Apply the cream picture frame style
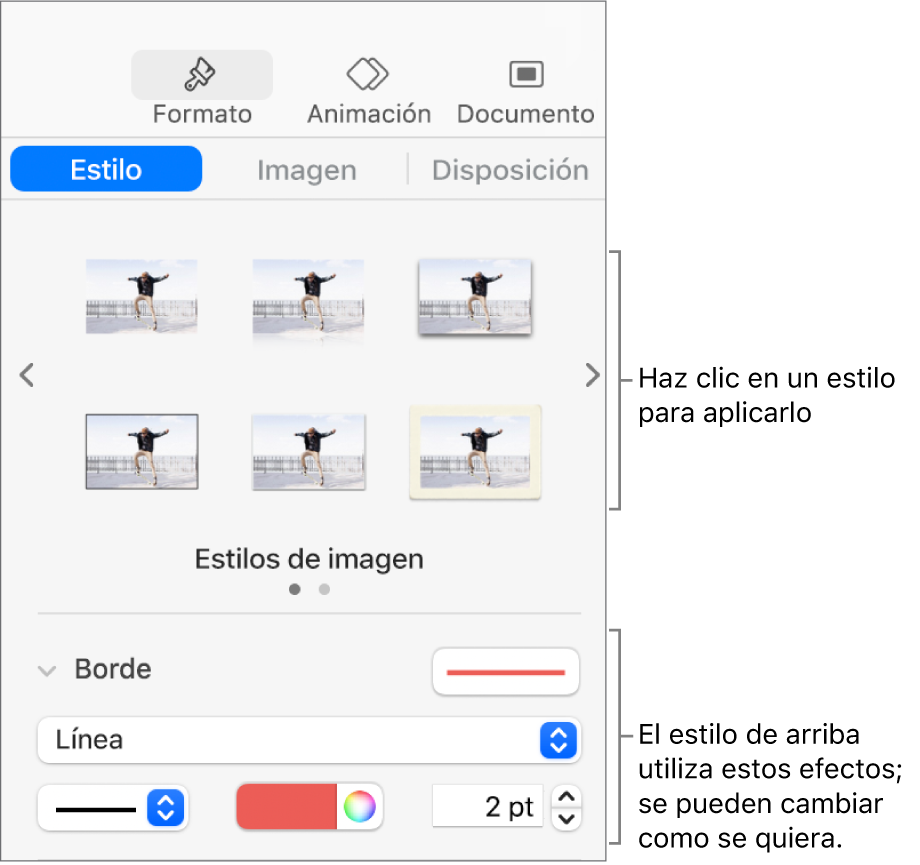Image resolution: width=920 pixels, height=865 pixels. click(475, 452)
